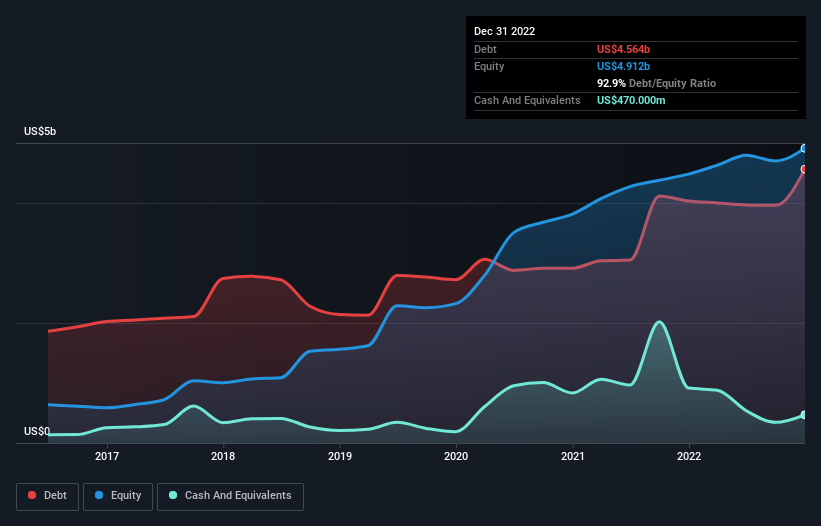Screen dimensions: 821x526
Task: Click the blue dot in the Equity legend
Action: pos(101,496)
